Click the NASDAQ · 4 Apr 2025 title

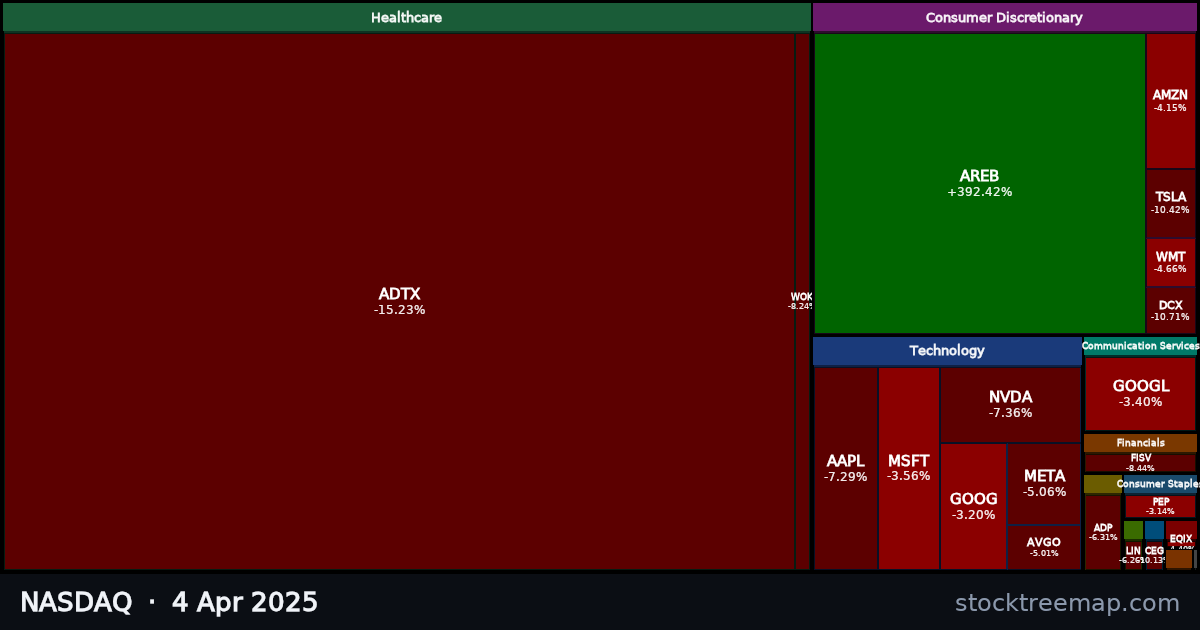169,602
